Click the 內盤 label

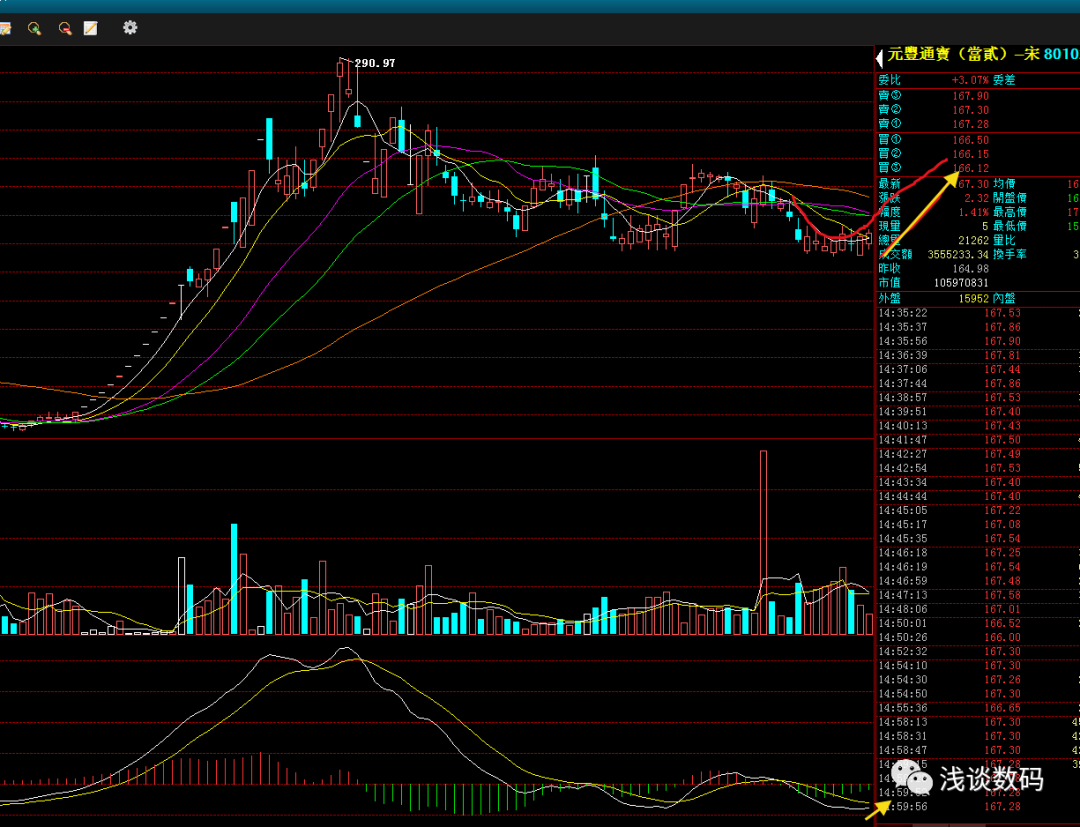tap(1004, 299)
